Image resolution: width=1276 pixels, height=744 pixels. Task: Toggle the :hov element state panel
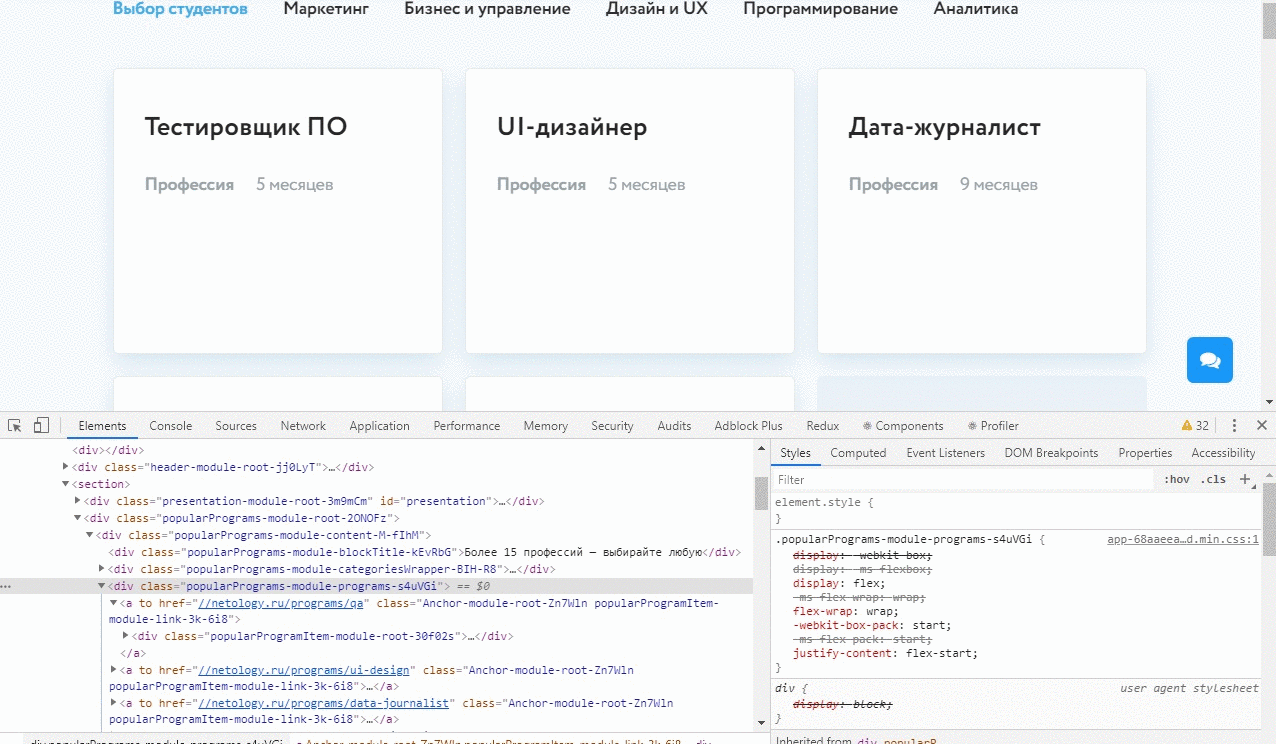pyautogui.click(x=1177, y=479)
